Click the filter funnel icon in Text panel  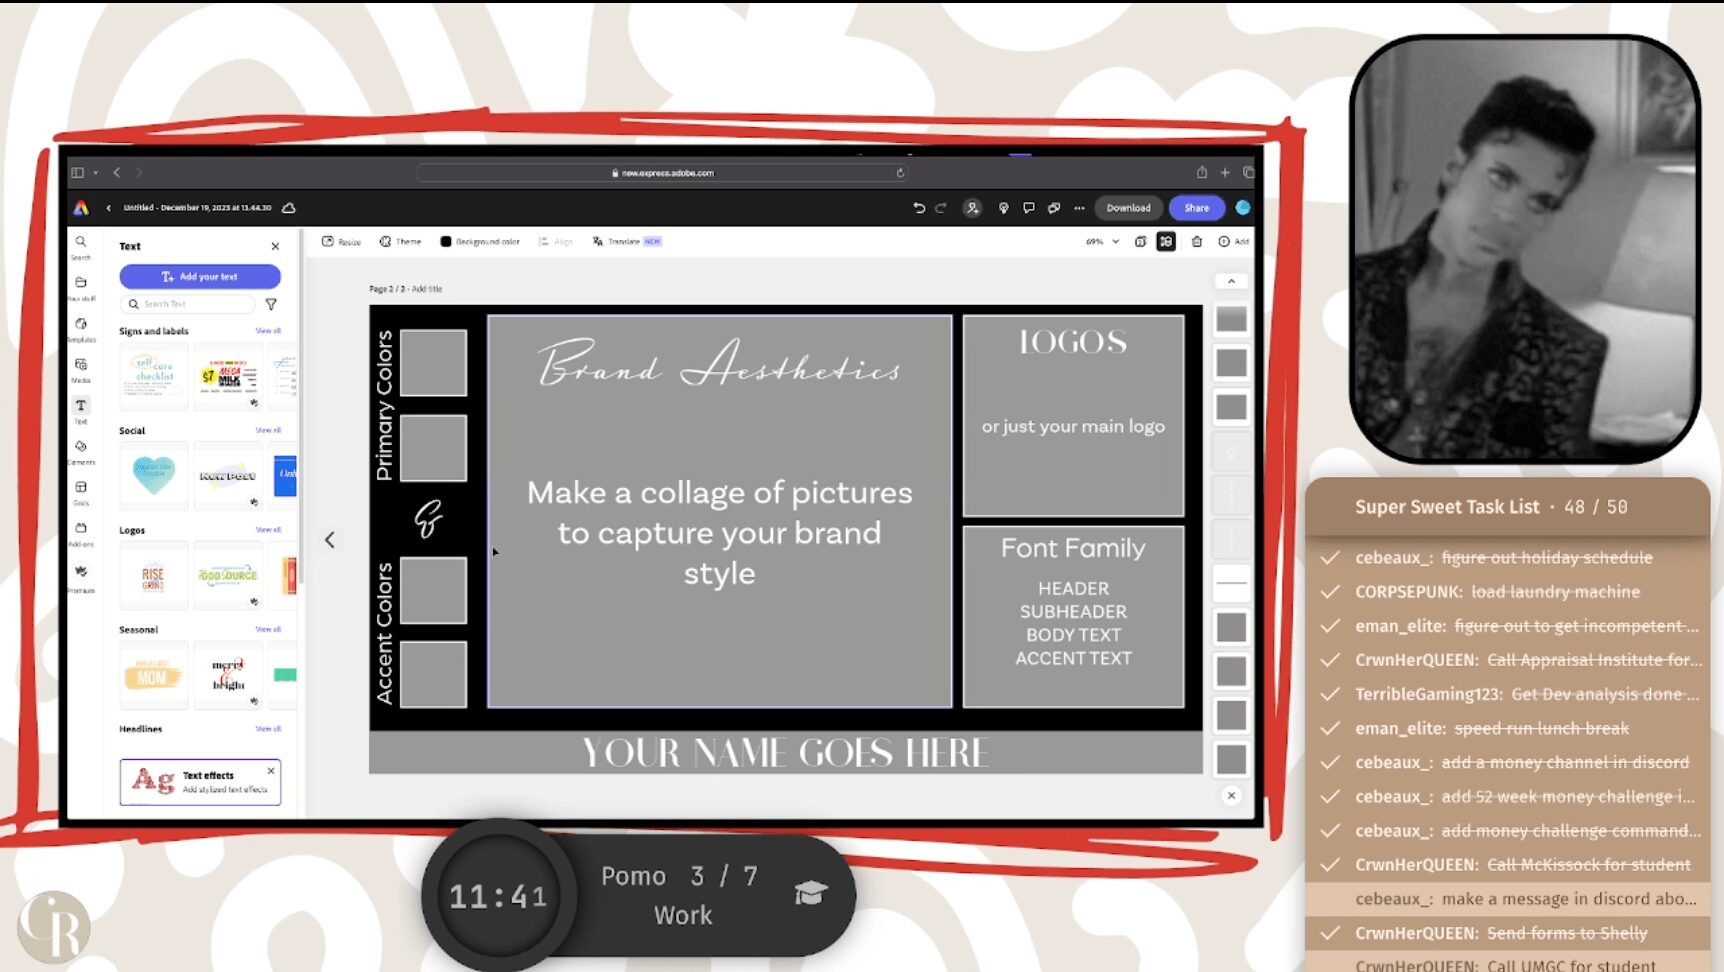pos(271,304)
